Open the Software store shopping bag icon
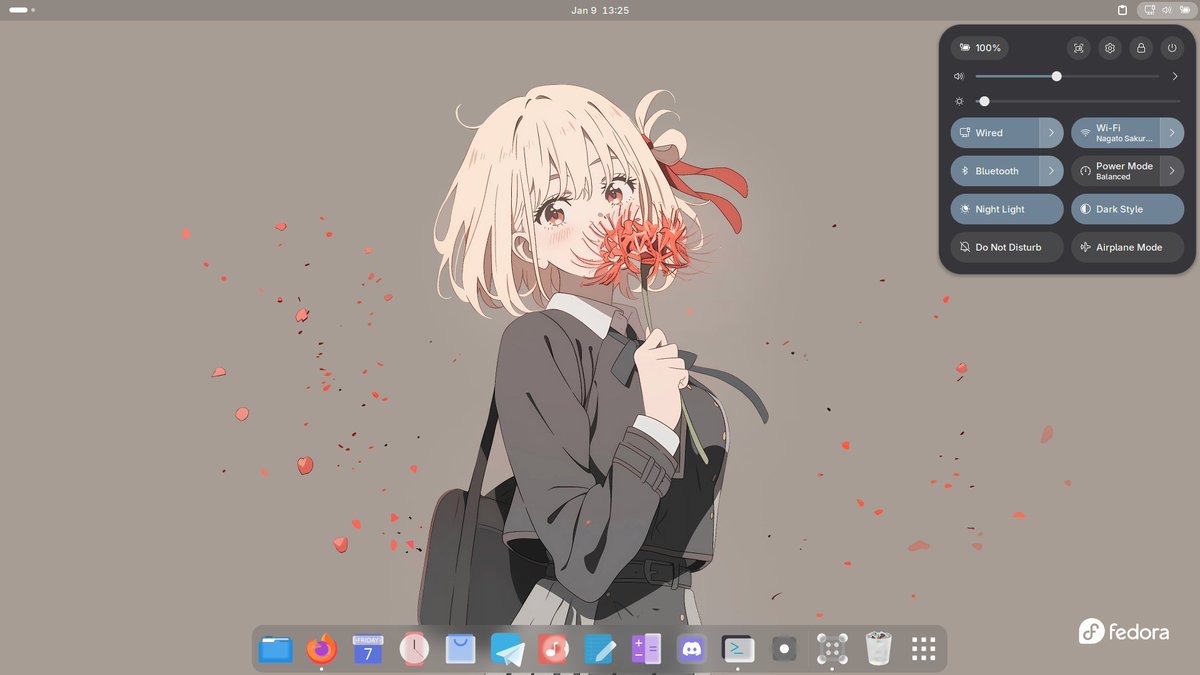This screenshot has width=1200, height=675. [460, 649]
